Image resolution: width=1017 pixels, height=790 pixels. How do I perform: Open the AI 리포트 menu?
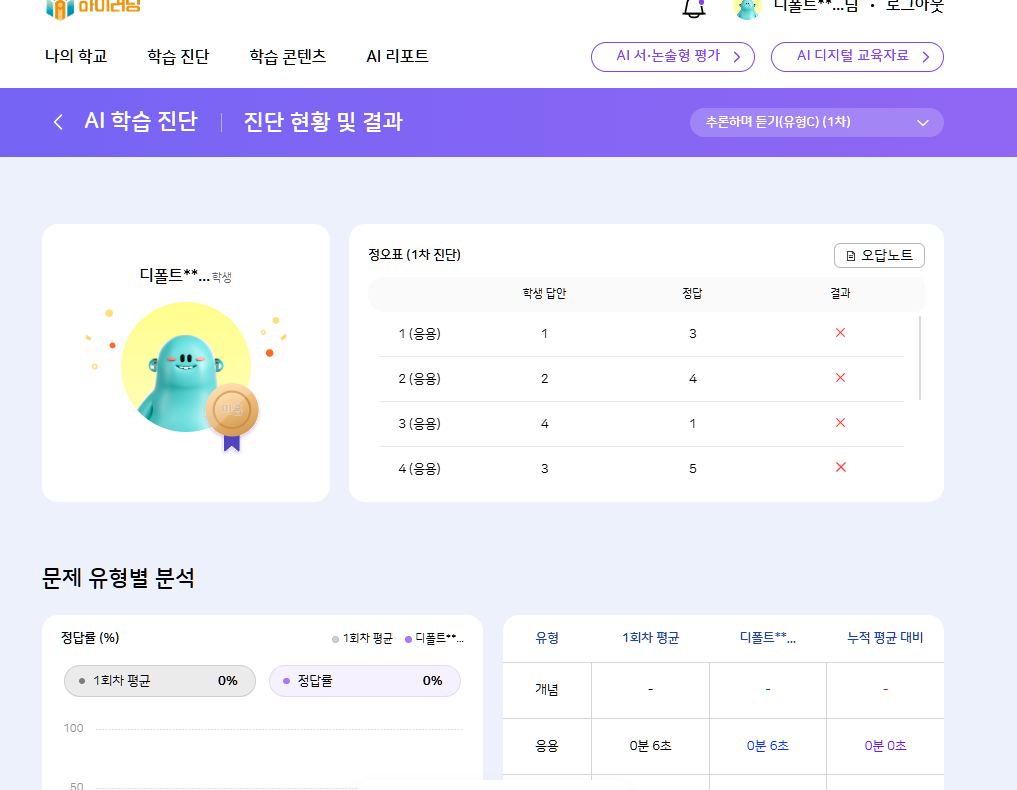point(397,57)
